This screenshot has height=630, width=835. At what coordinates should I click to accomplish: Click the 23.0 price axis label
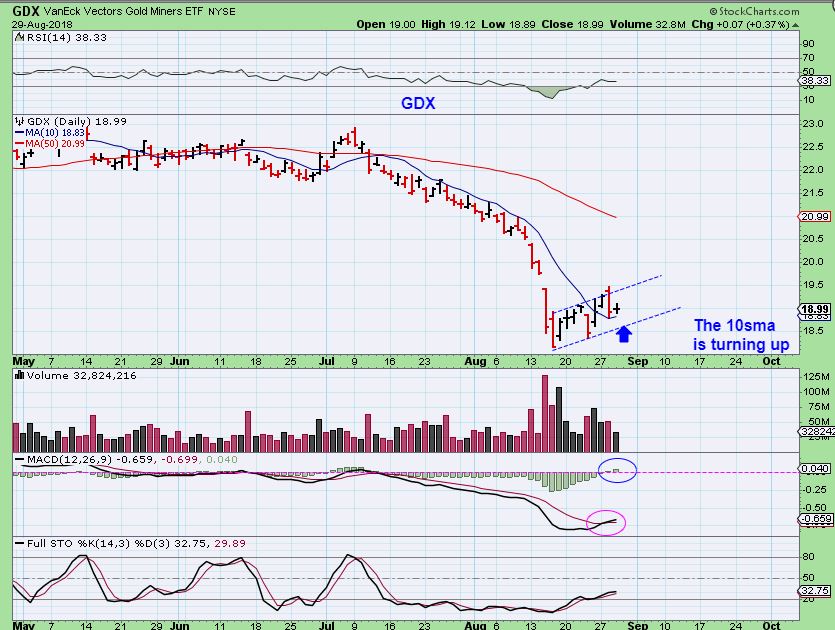[813, 124]
